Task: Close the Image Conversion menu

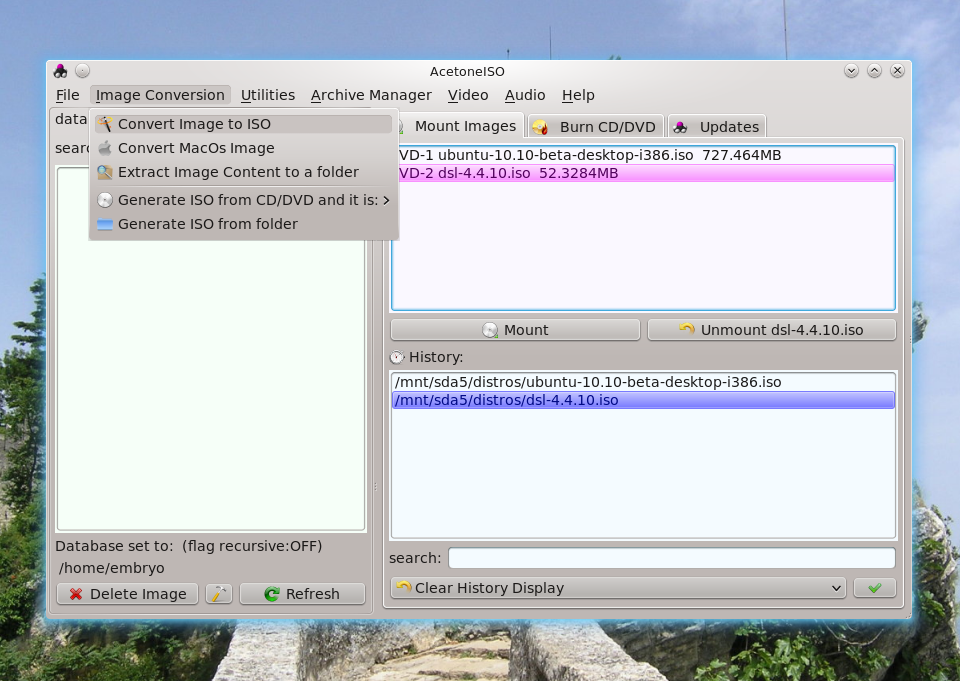Action: [160, 95]
